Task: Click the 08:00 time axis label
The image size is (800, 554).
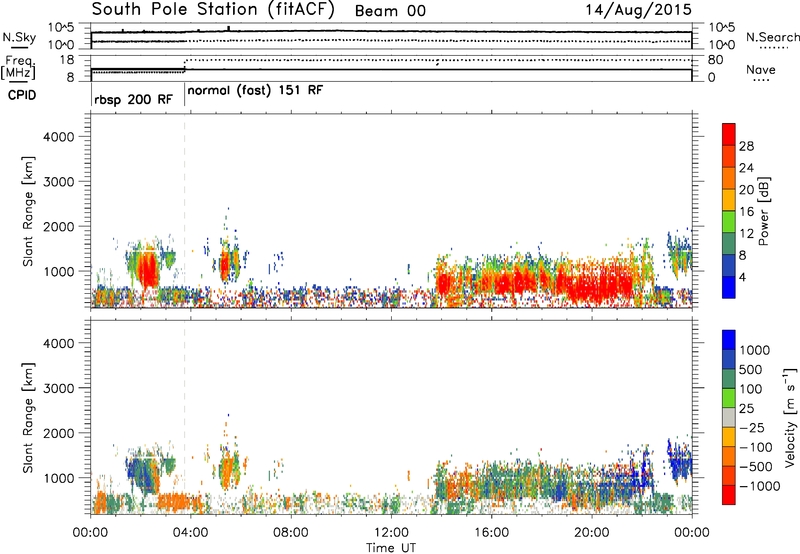Action: (x=291, y=533)
